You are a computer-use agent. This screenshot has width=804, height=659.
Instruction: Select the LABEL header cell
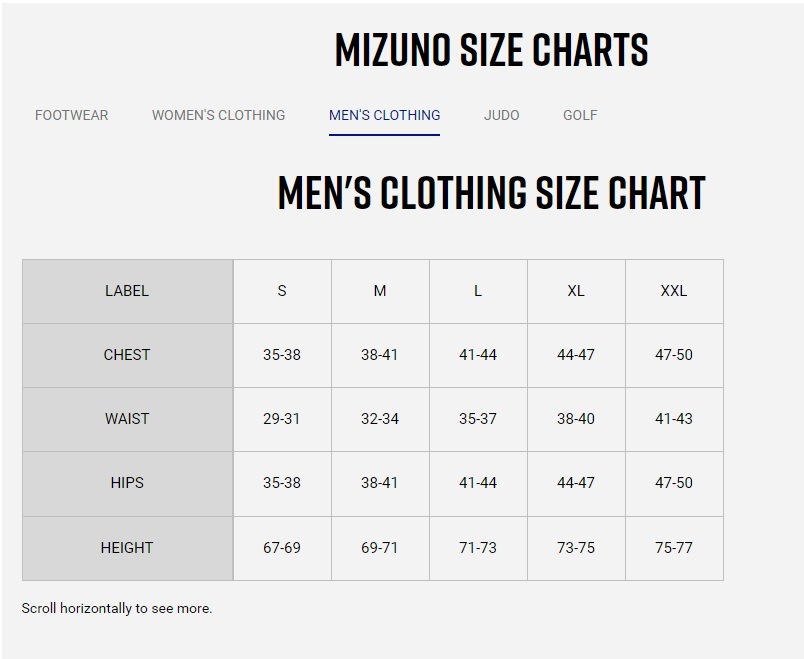(x=127, y=291)
